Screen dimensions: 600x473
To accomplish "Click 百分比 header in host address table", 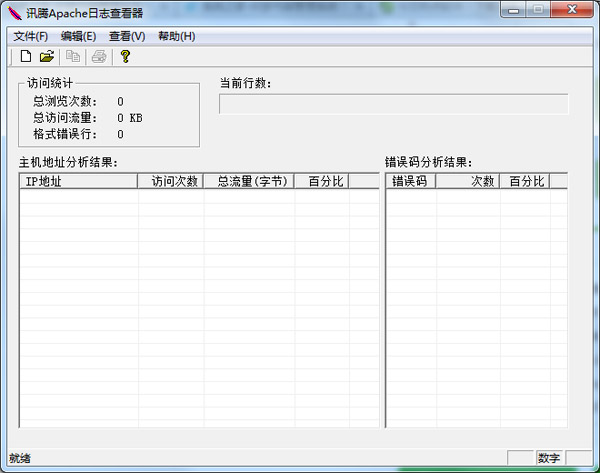I will [322, 181].
